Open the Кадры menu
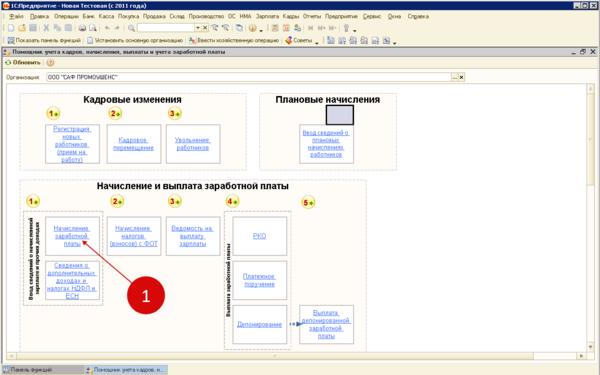This screenshot has height=375, width=600. 291,16
